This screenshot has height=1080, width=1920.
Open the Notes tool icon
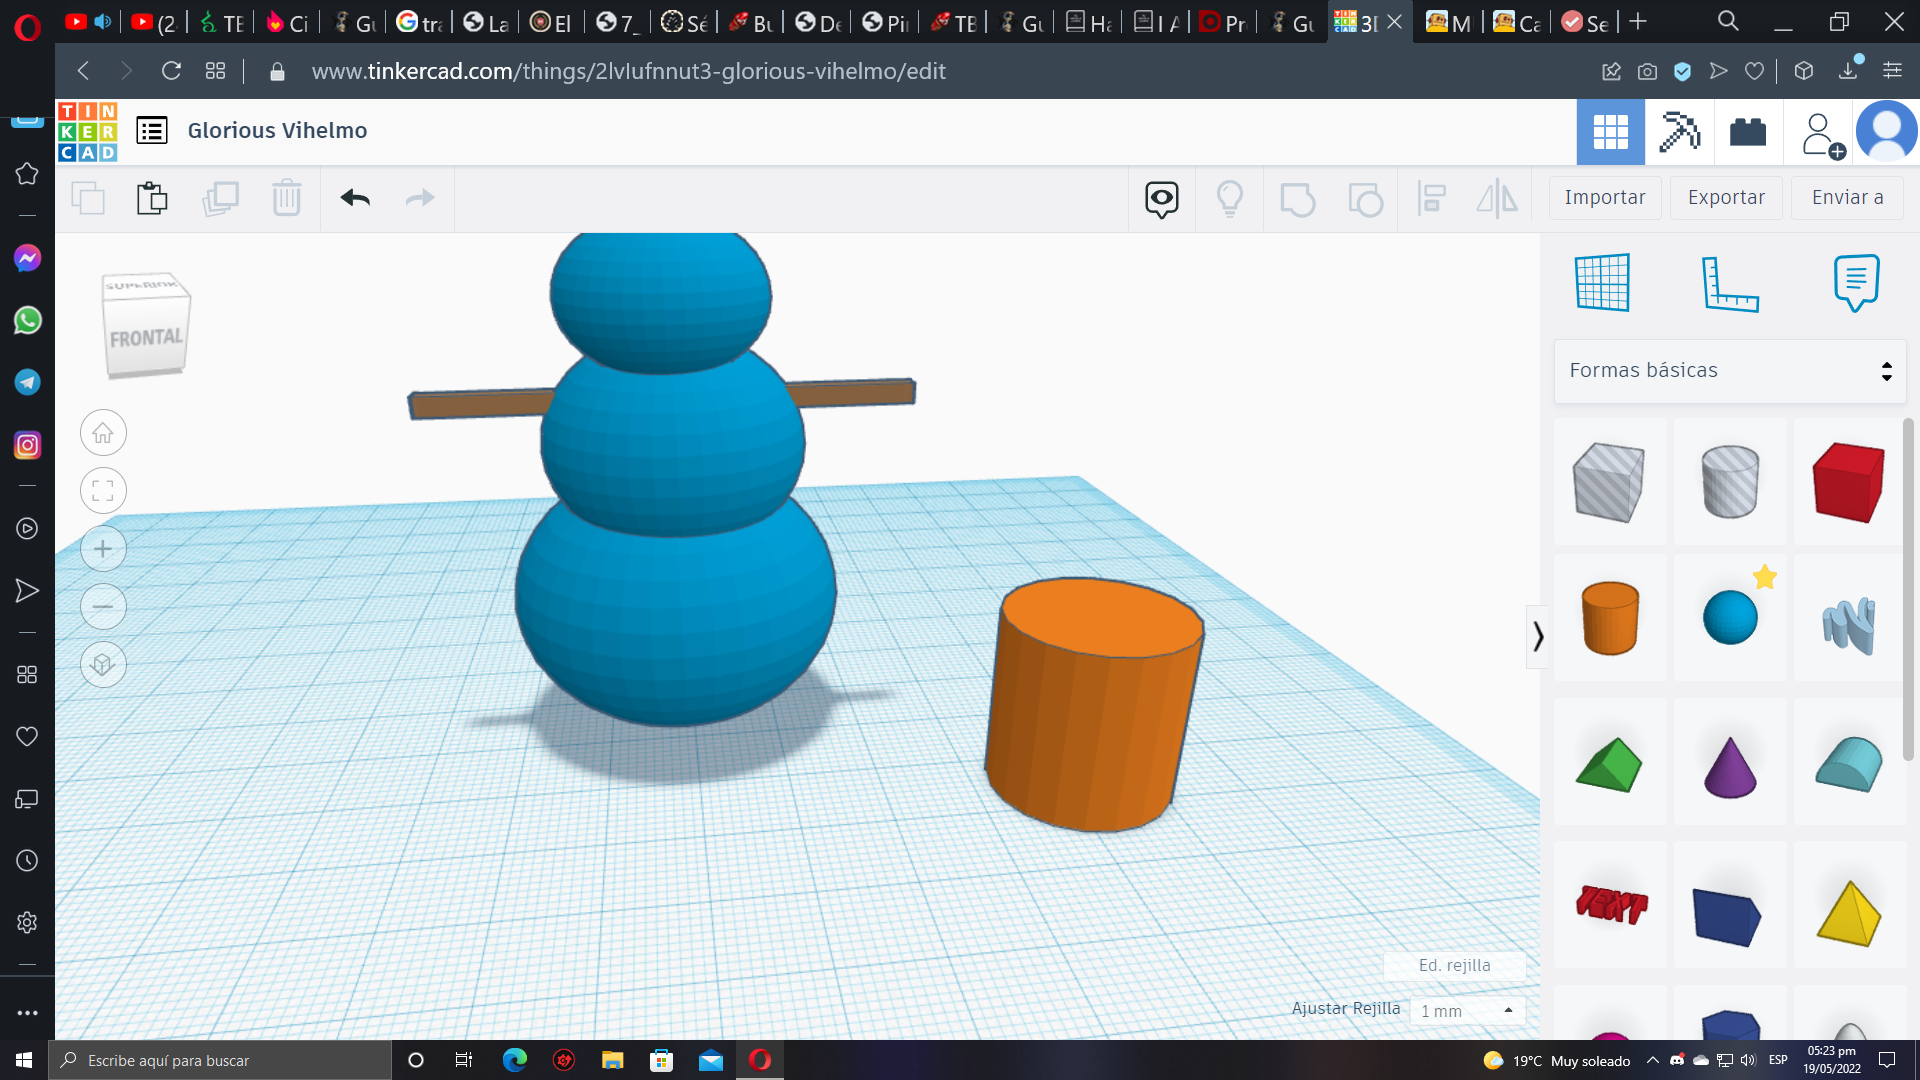[x=1856, y=283]
